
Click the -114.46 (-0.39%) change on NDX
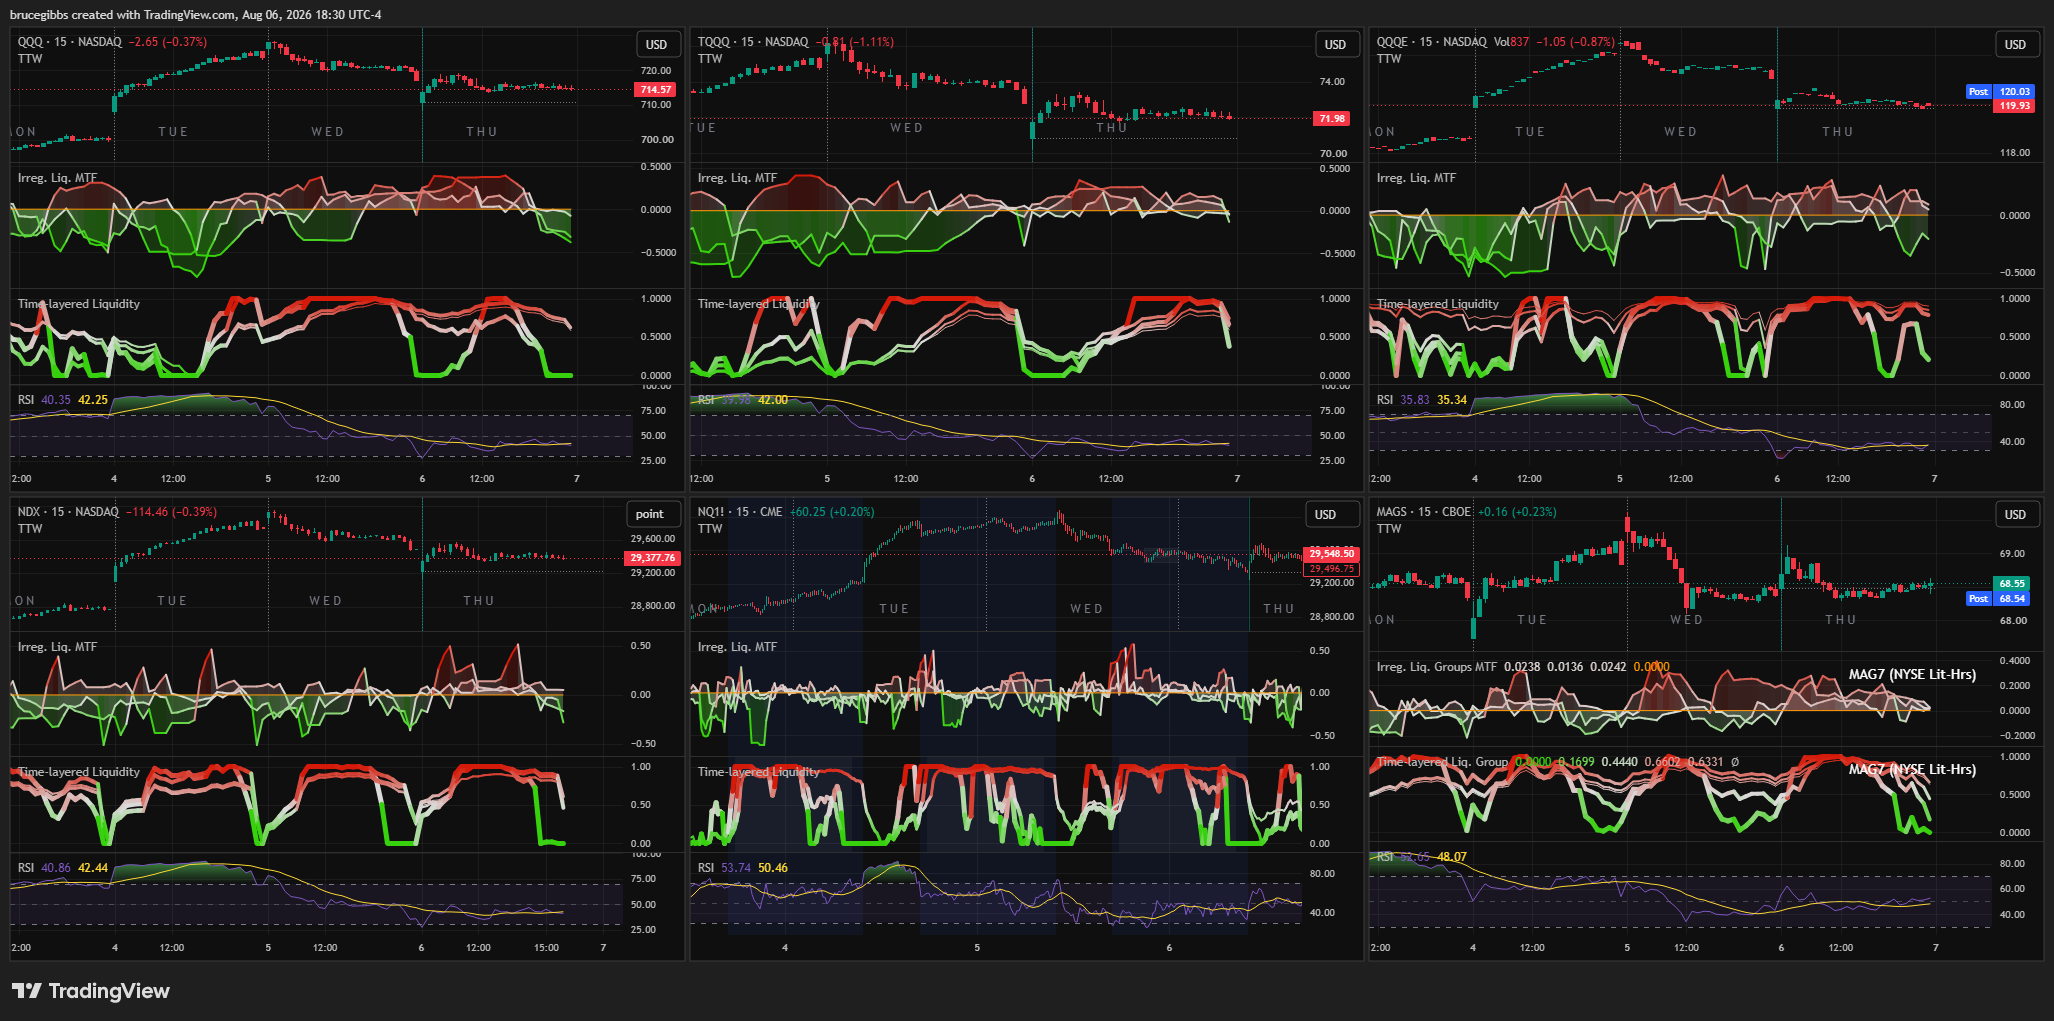[171, 512]
